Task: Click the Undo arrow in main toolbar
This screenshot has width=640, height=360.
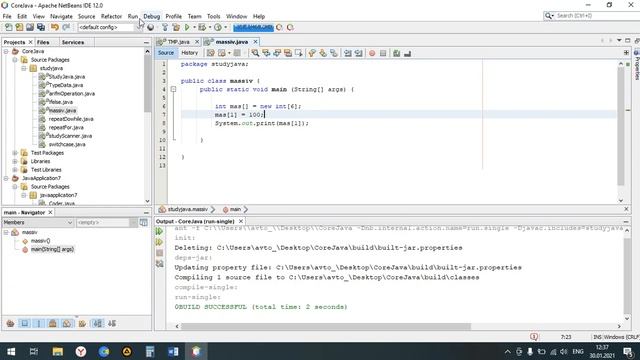Action: [x=55, y=27]
